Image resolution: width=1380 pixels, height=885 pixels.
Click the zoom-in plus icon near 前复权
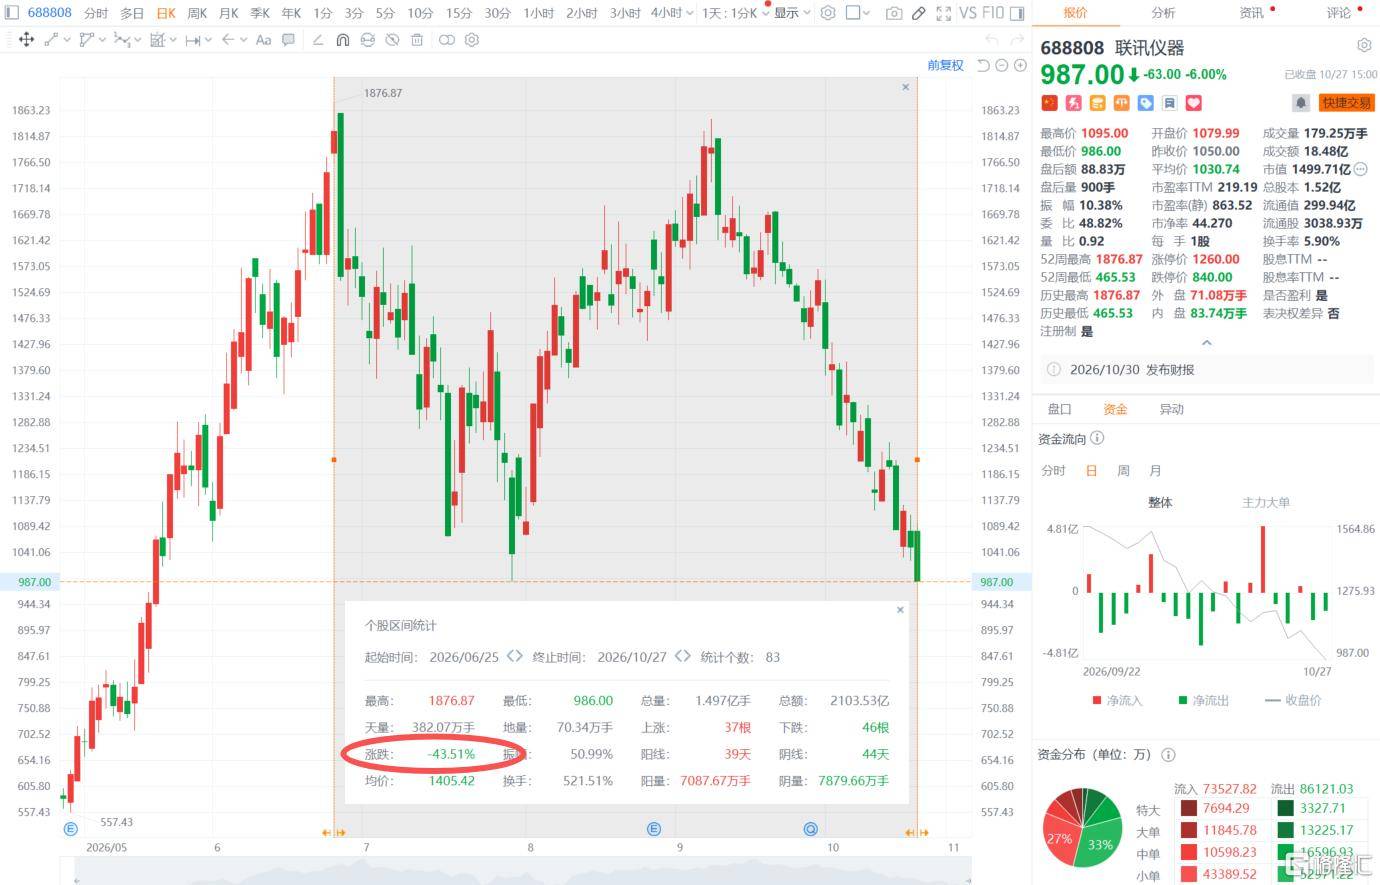point(1020,65)
